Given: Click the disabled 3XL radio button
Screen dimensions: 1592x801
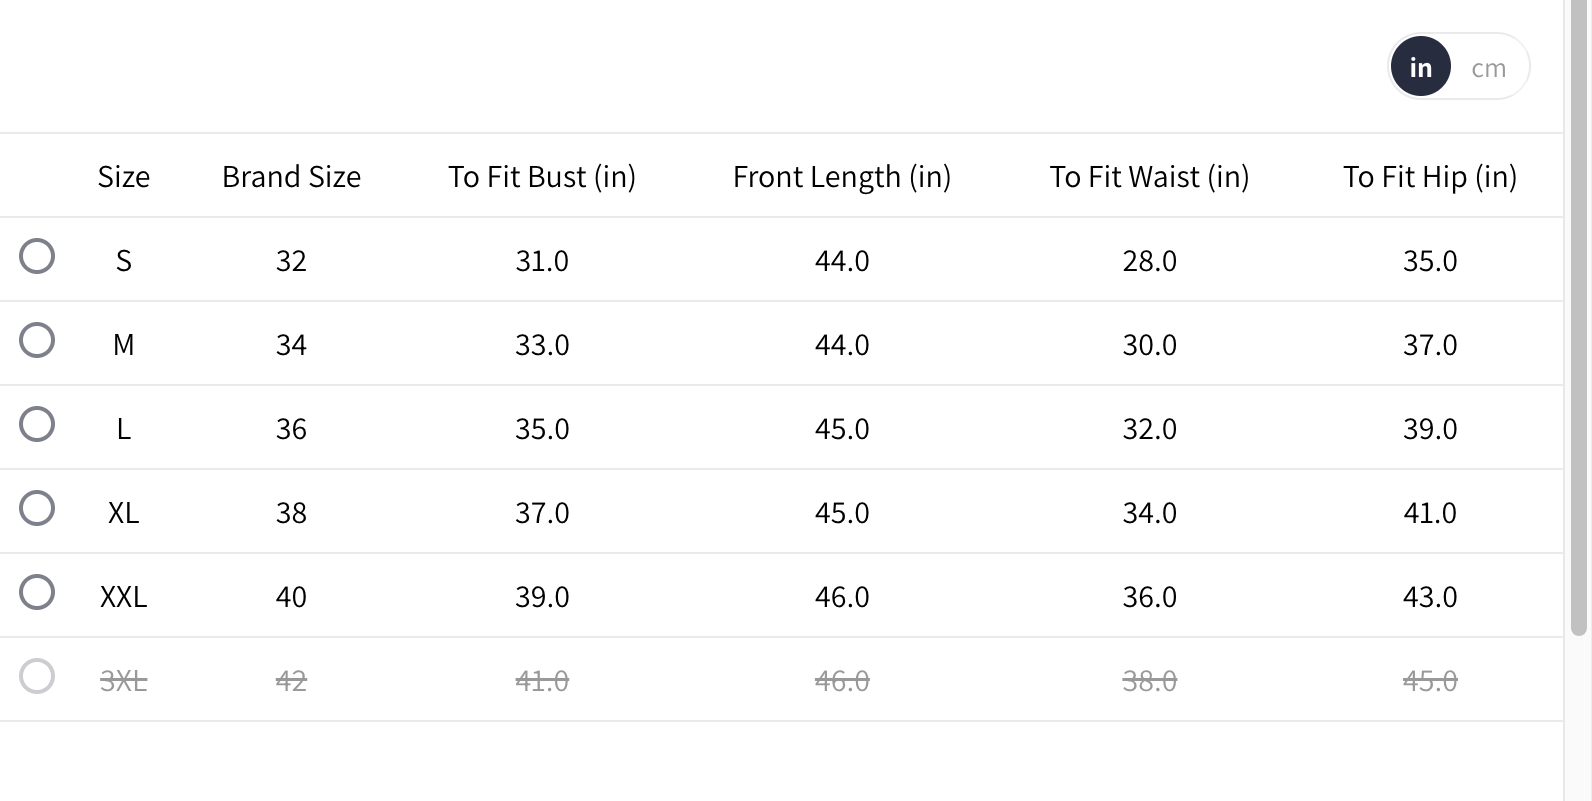Looking at the screenshot, I should pyautogui.click(x=37, y=676).
